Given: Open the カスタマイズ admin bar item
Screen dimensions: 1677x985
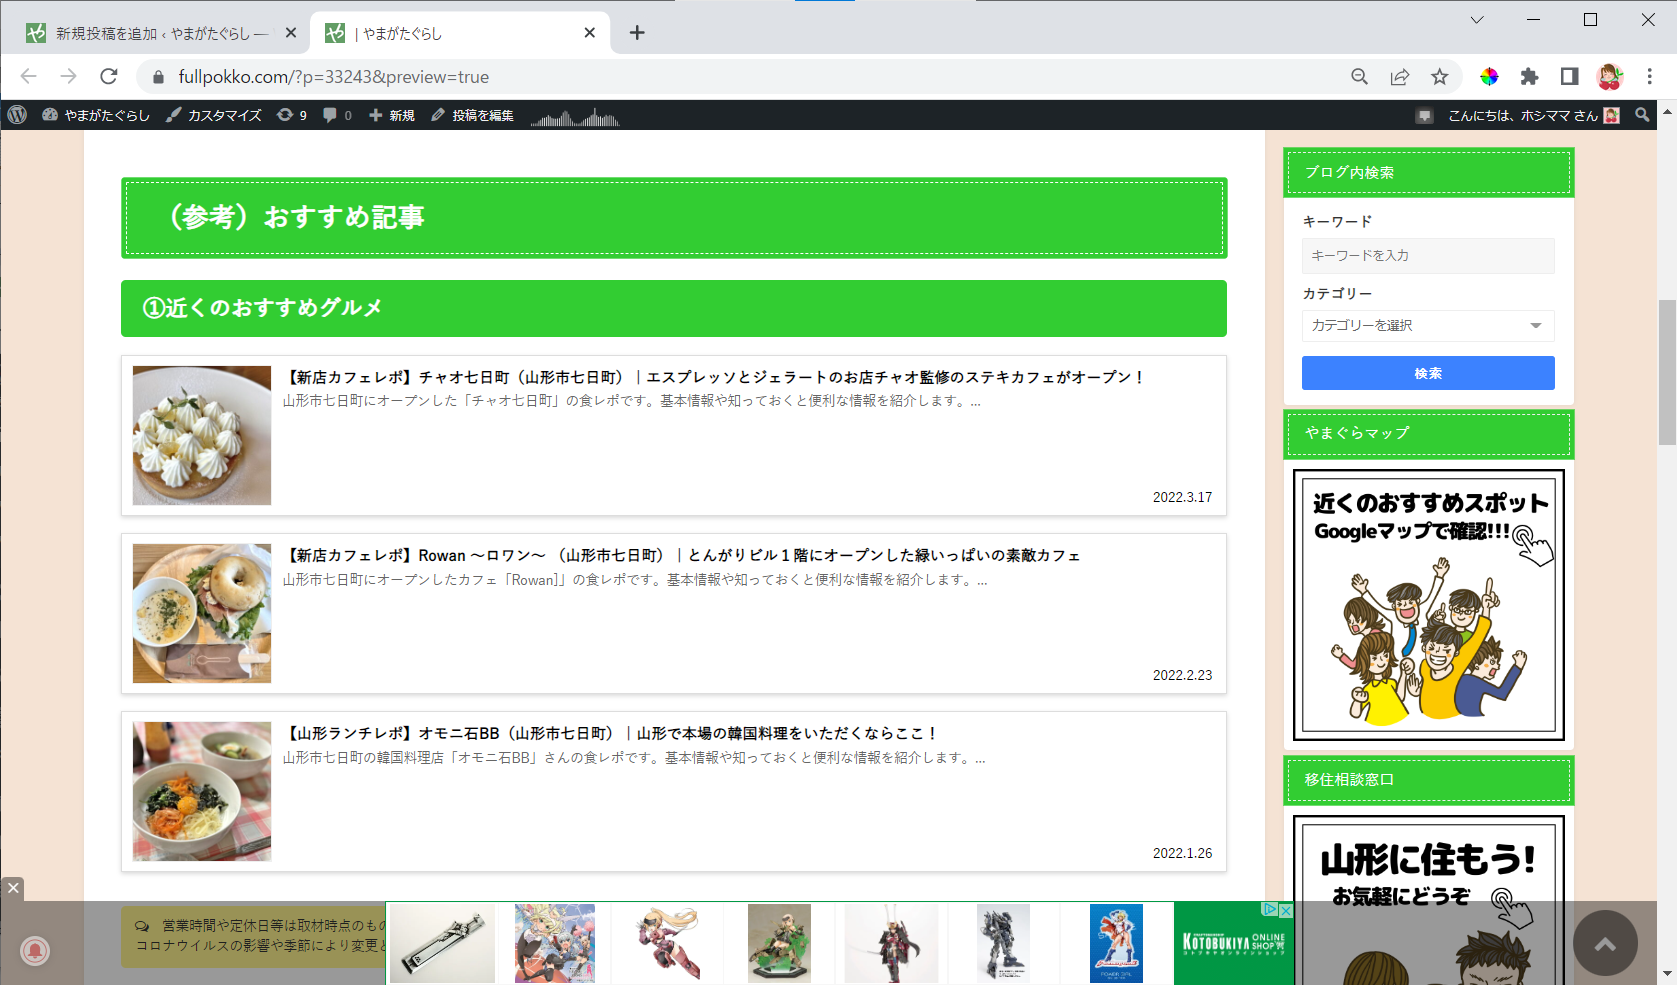Looking at the screenshot, I should click(x=214, y=115).
